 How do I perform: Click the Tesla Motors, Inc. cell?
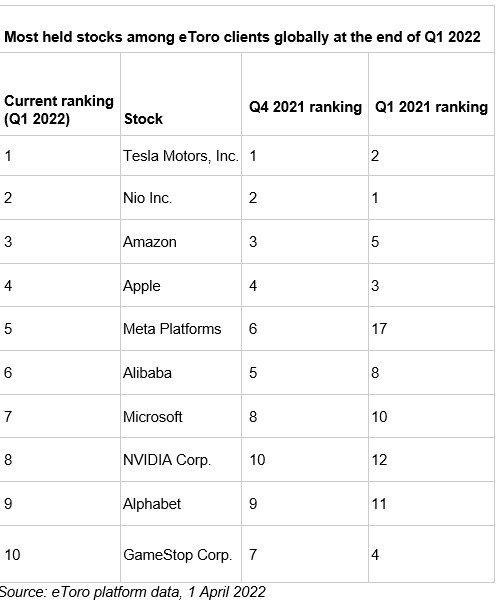click(181, 156)
